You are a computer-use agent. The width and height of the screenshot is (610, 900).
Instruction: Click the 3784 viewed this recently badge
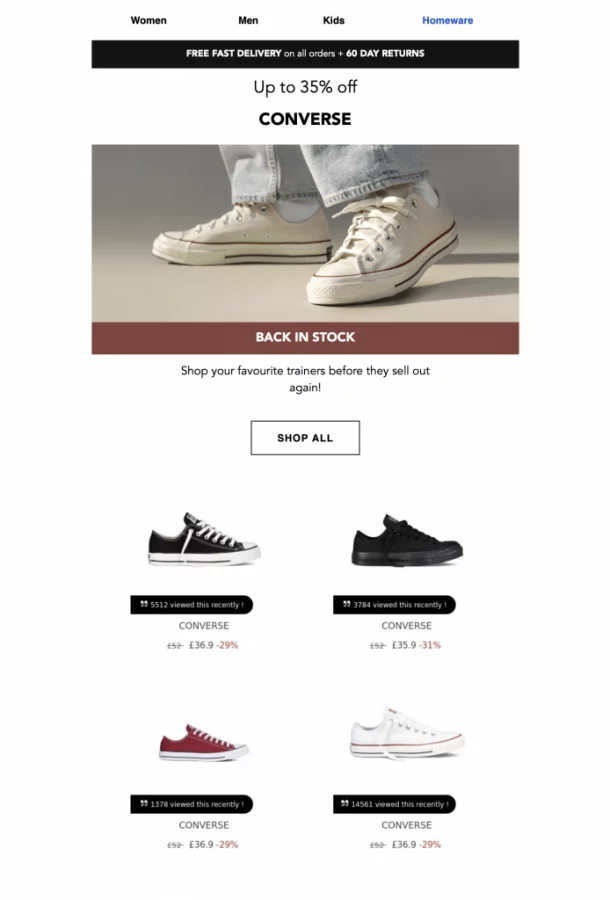(394, 605)
